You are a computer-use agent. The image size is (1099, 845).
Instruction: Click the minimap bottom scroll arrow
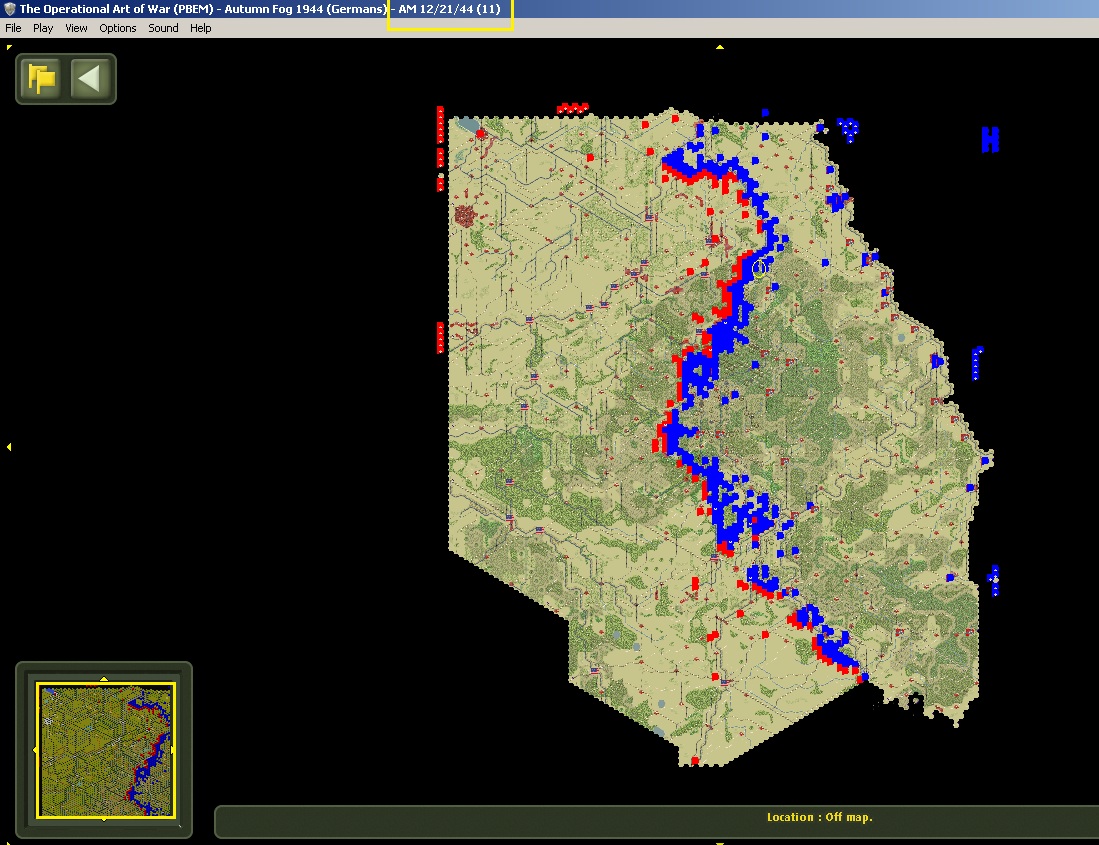104,818
